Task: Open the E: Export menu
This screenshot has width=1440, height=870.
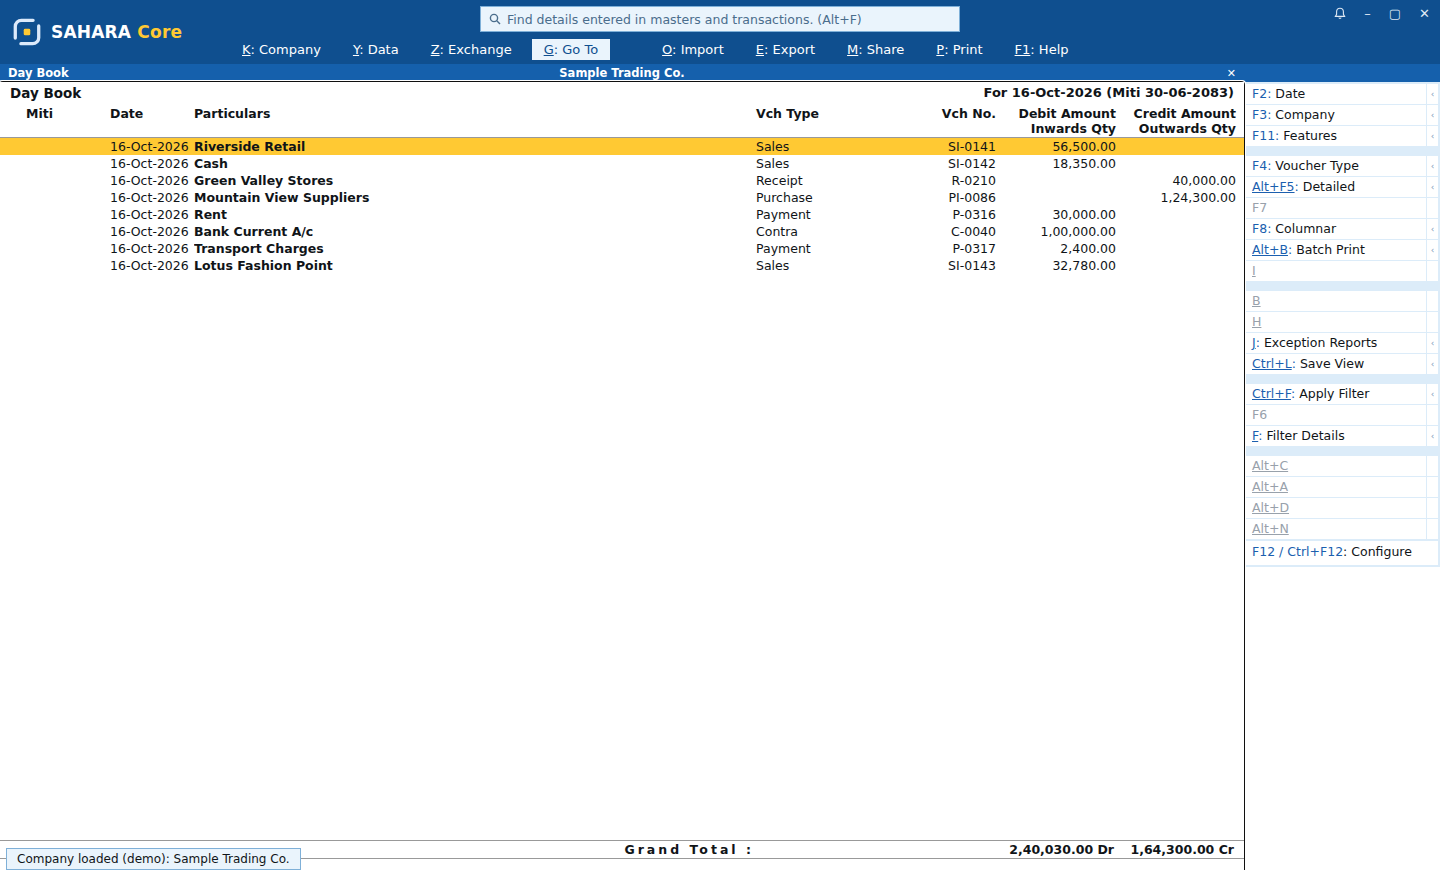Action: [785, 50]
